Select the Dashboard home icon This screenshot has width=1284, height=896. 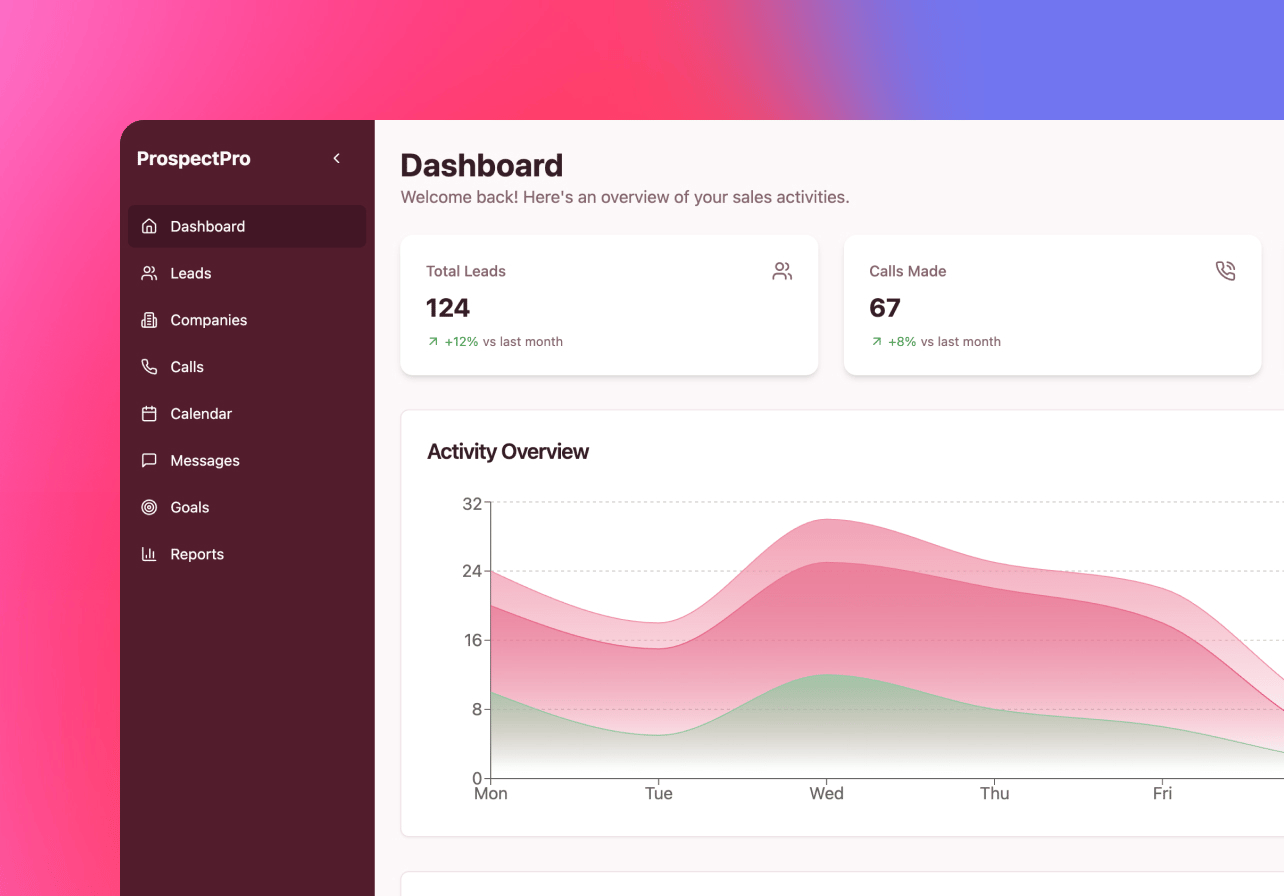148,226
